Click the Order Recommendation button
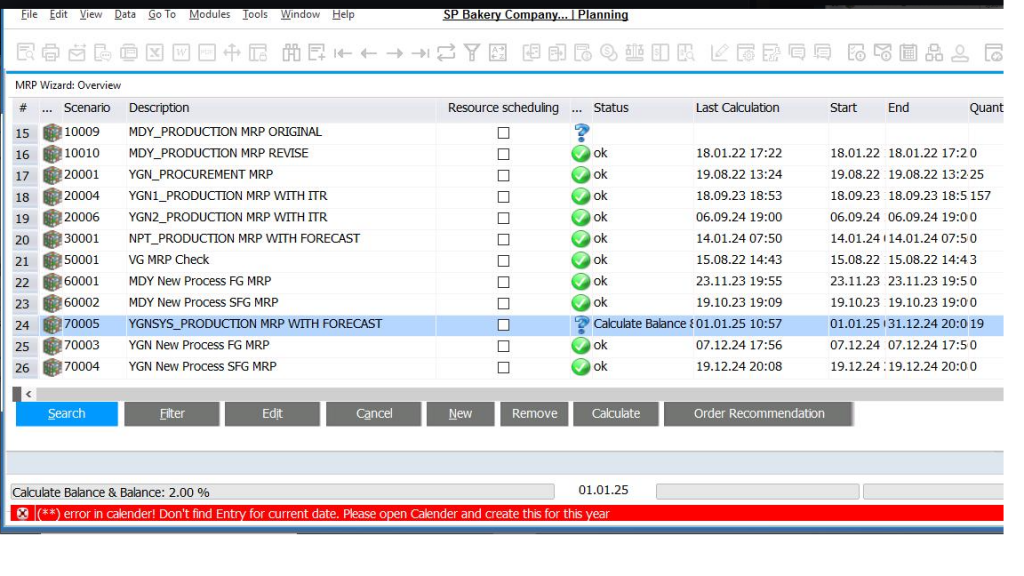Viewport: 1024px width, 576px height. tap(759, 414)
